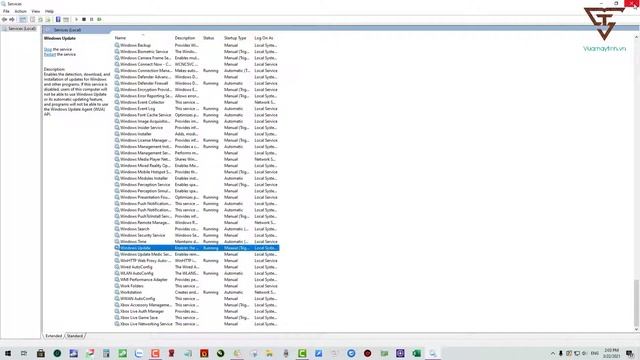Select the WMI Performance Adapter row
Screen dimensions: 640x360
pos(197,280)
